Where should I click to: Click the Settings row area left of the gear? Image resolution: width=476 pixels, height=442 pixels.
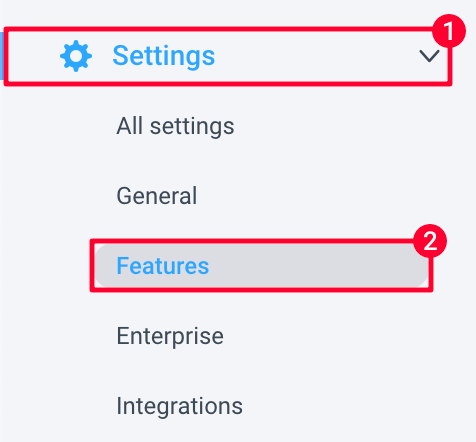33,56
